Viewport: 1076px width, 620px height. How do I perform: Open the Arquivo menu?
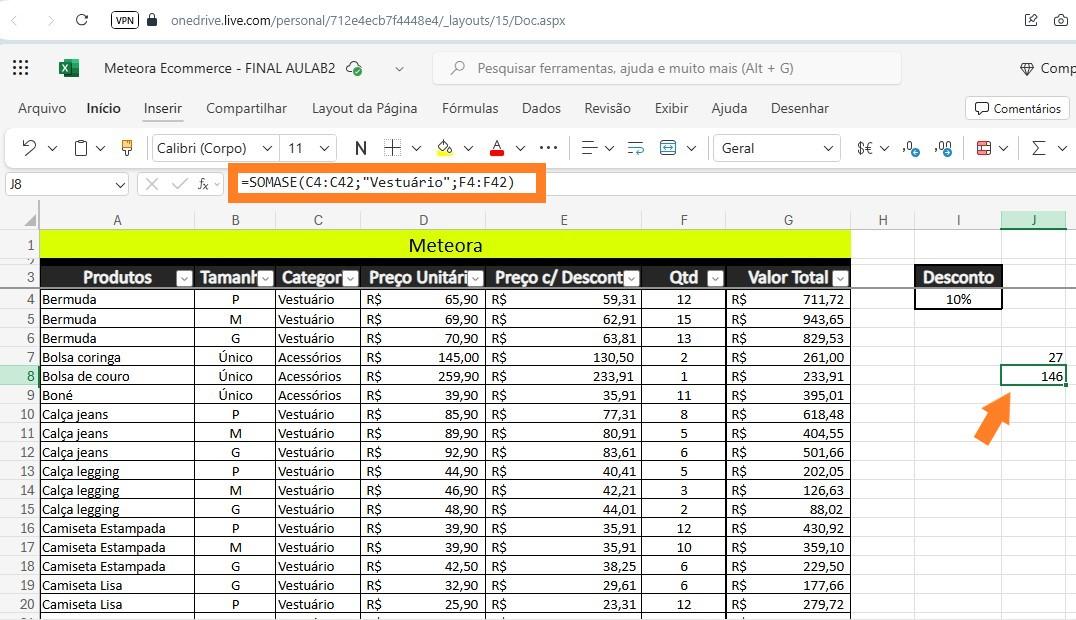[x=42, y=108]
